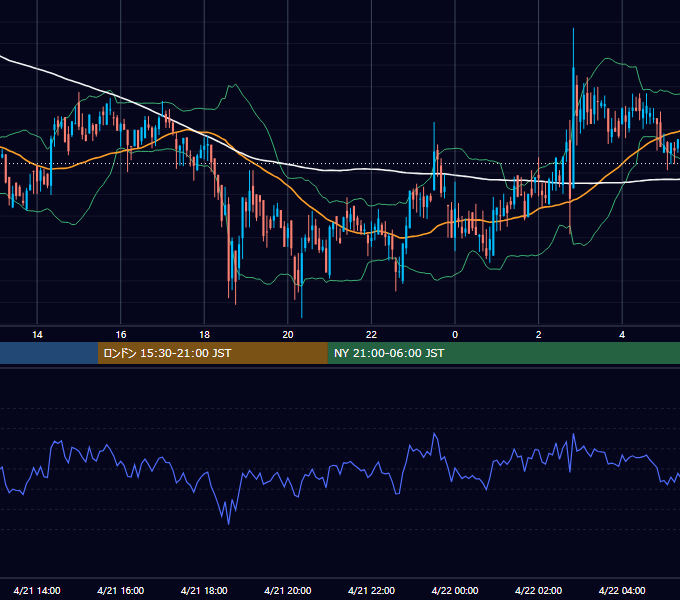Image resolution: width=680 pixels, height=600 pixels.
Task: Click the 4 hour axis label
Action: (622, 335)
